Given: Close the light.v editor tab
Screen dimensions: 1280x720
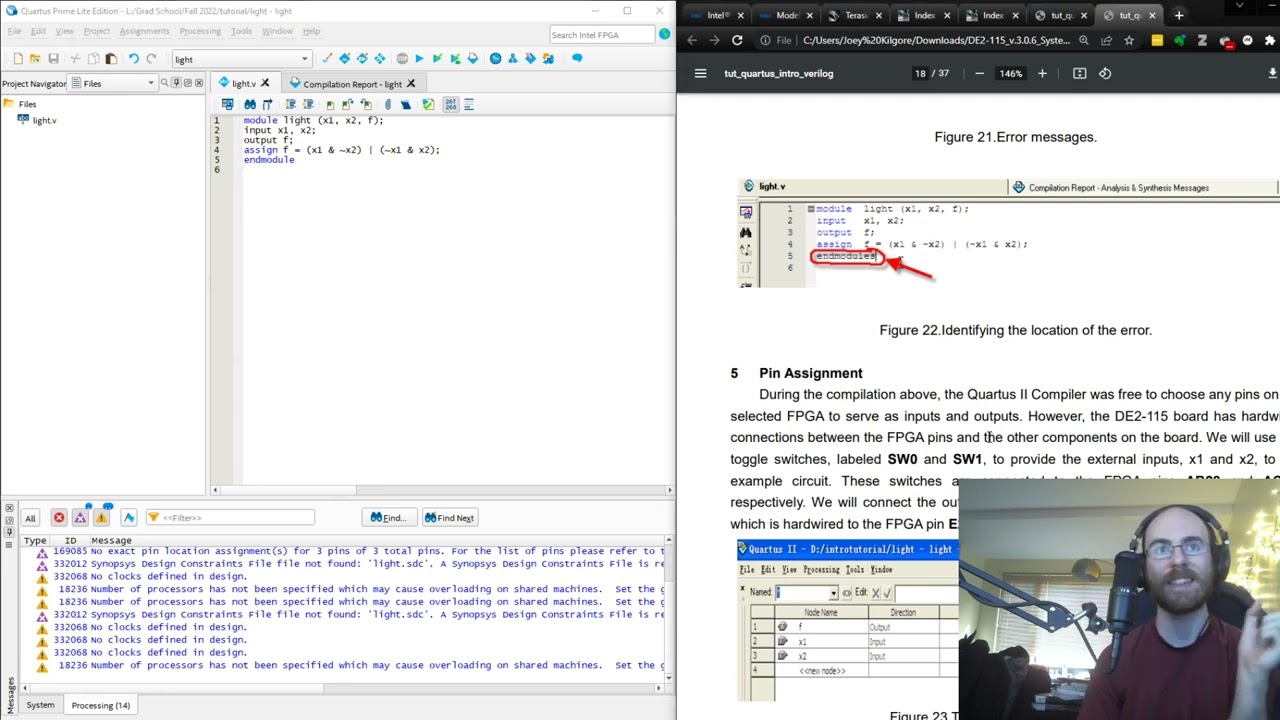Looking at the screenshot, I should [265, 84].
